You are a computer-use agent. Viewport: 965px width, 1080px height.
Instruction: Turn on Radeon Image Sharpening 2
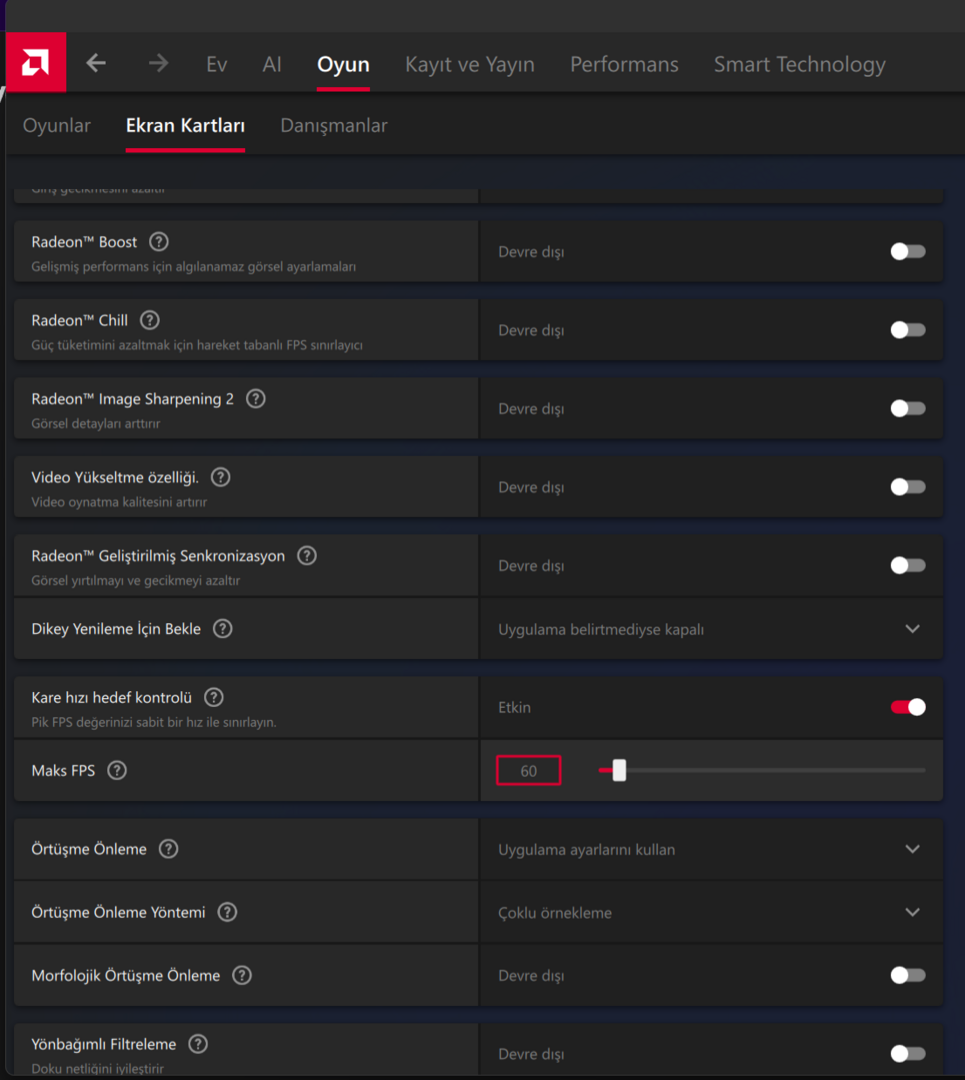click(908, 408)
